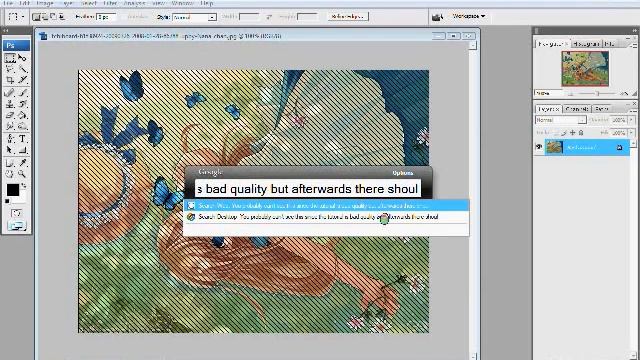The image size is (640, 360).
Task: Open the foreground color picker
Action: point(13,190)
